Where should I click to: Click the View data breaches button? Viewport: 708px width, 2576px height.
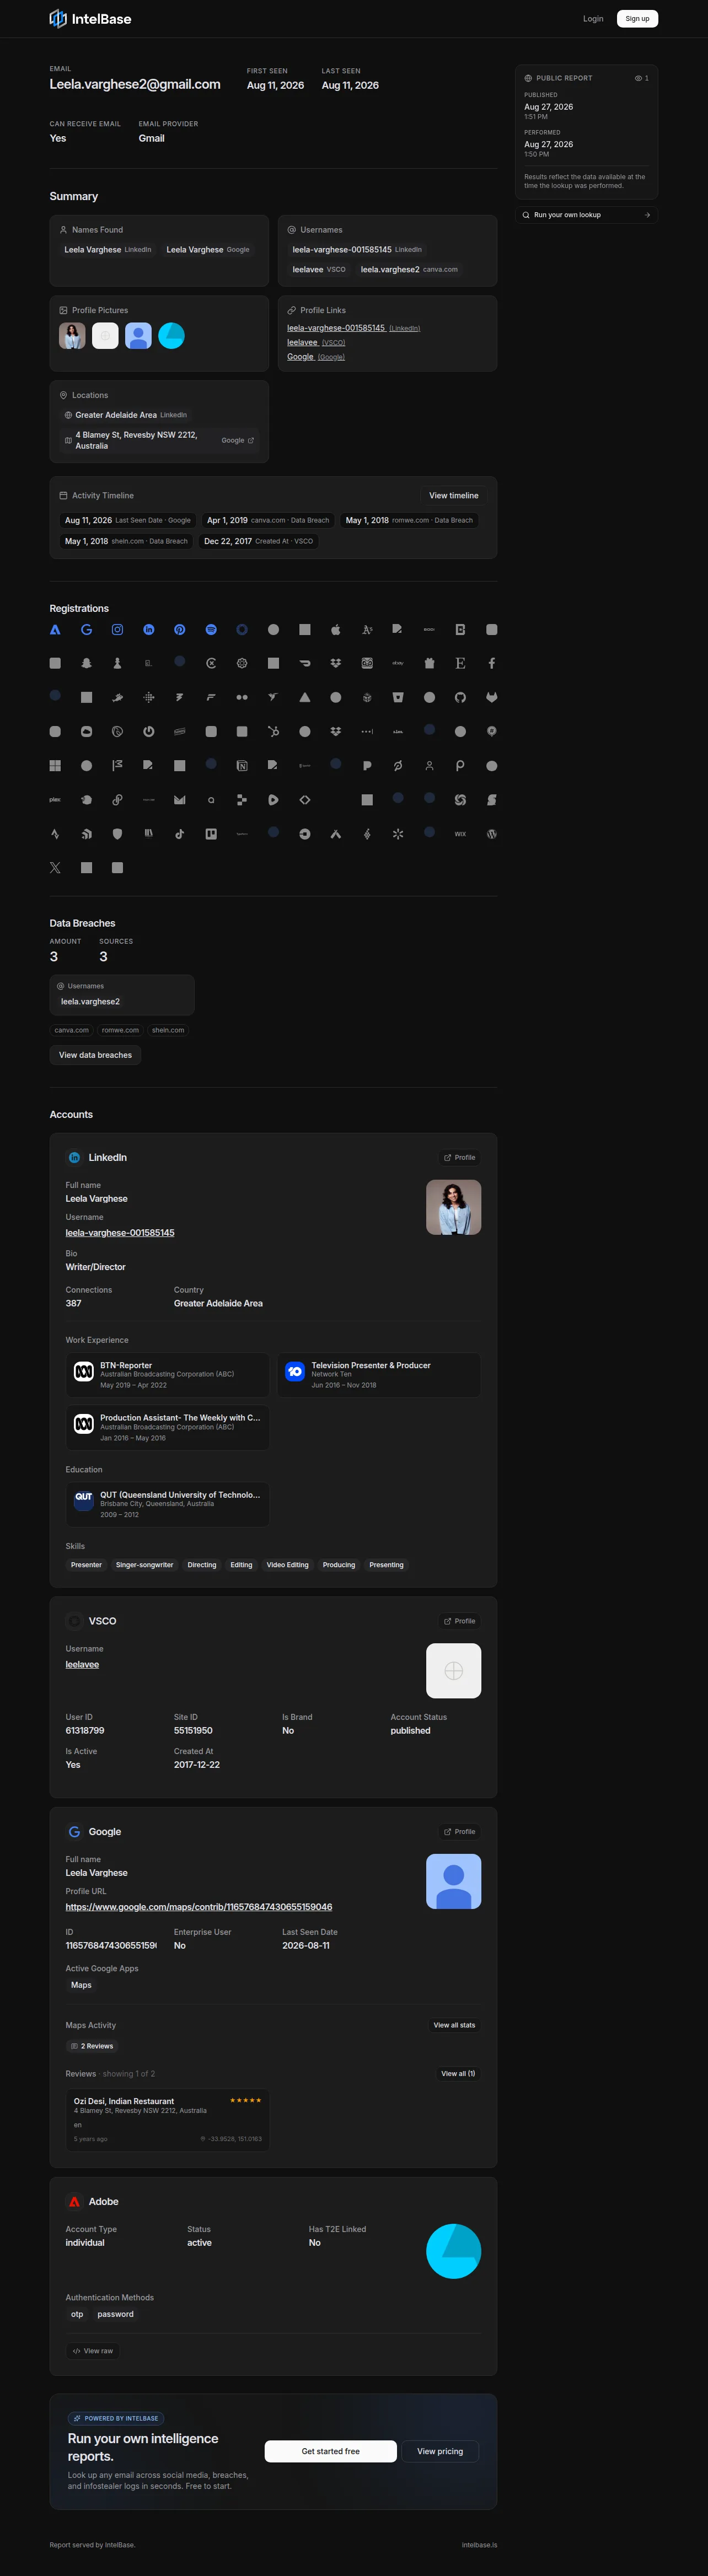tap(95, 1055)
